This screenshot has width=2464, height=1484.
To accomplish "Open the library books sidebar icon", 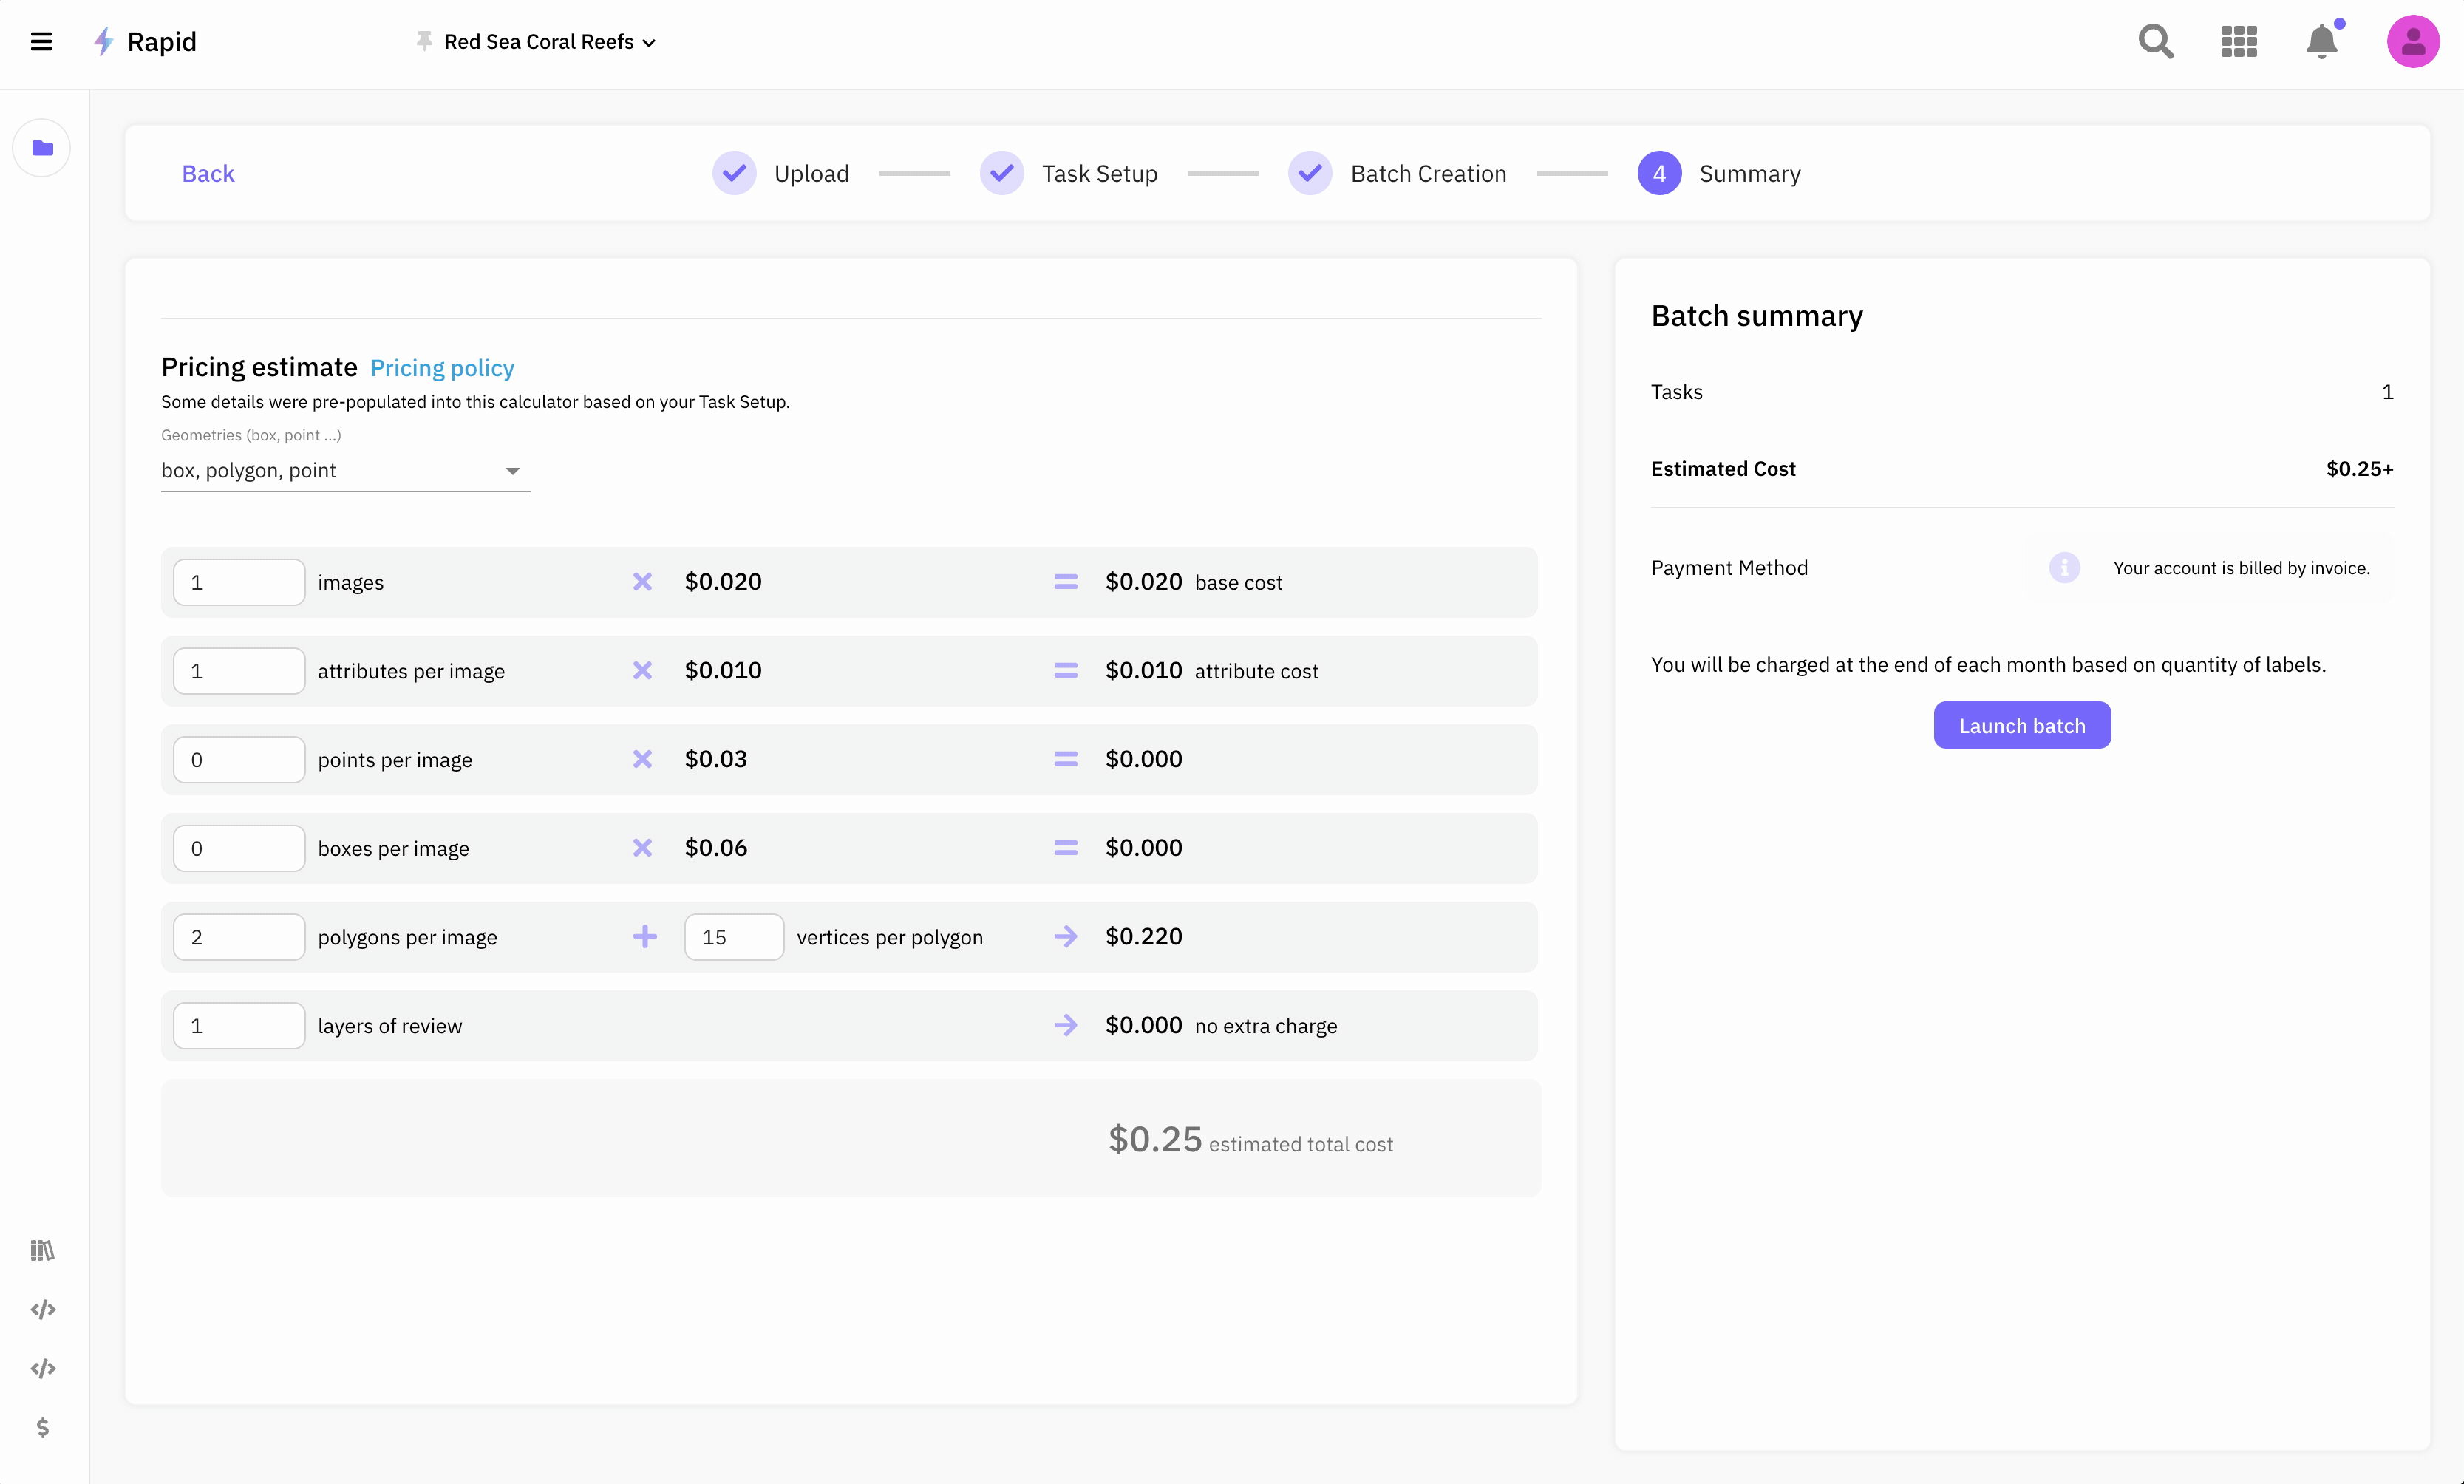I will (x=42, y=1250).
